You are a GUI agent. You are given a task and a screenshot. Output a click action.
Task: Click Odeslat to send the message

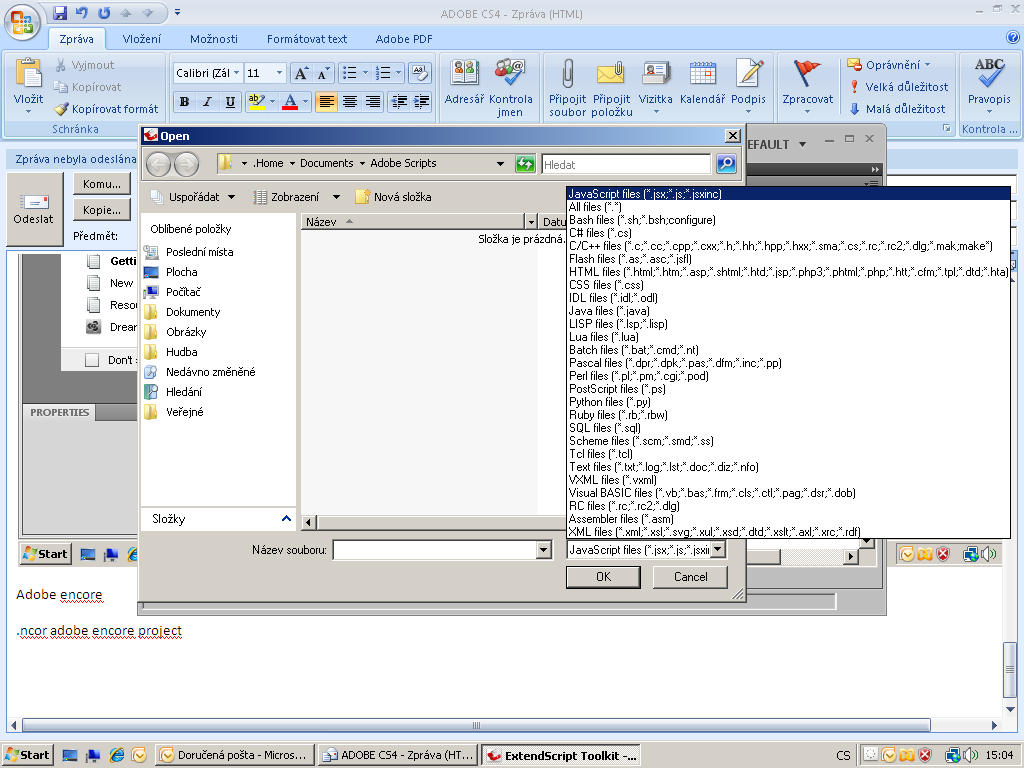point(34,208)
